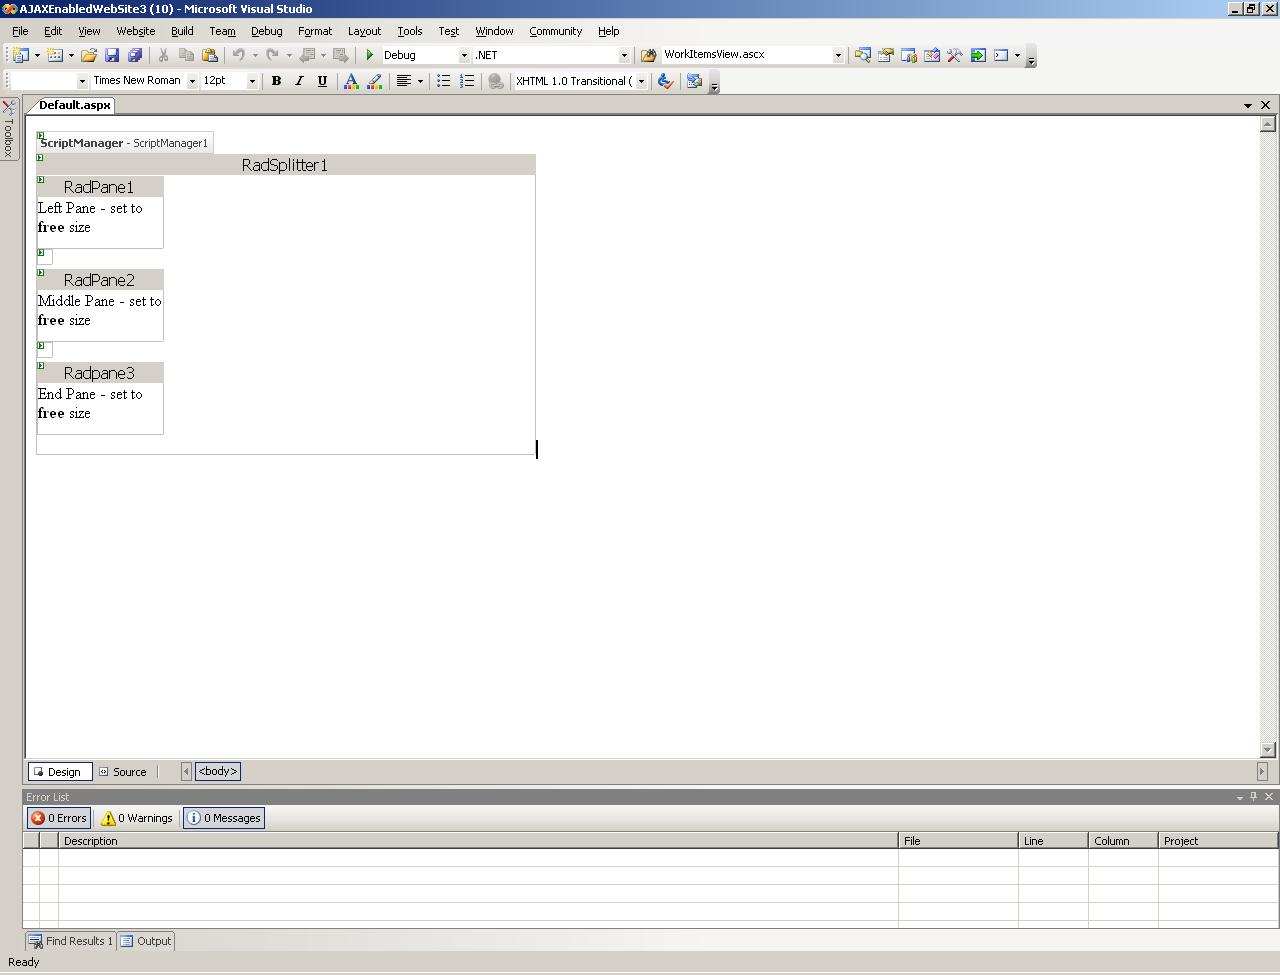Click the Undo arrow icon

point(239,55)
